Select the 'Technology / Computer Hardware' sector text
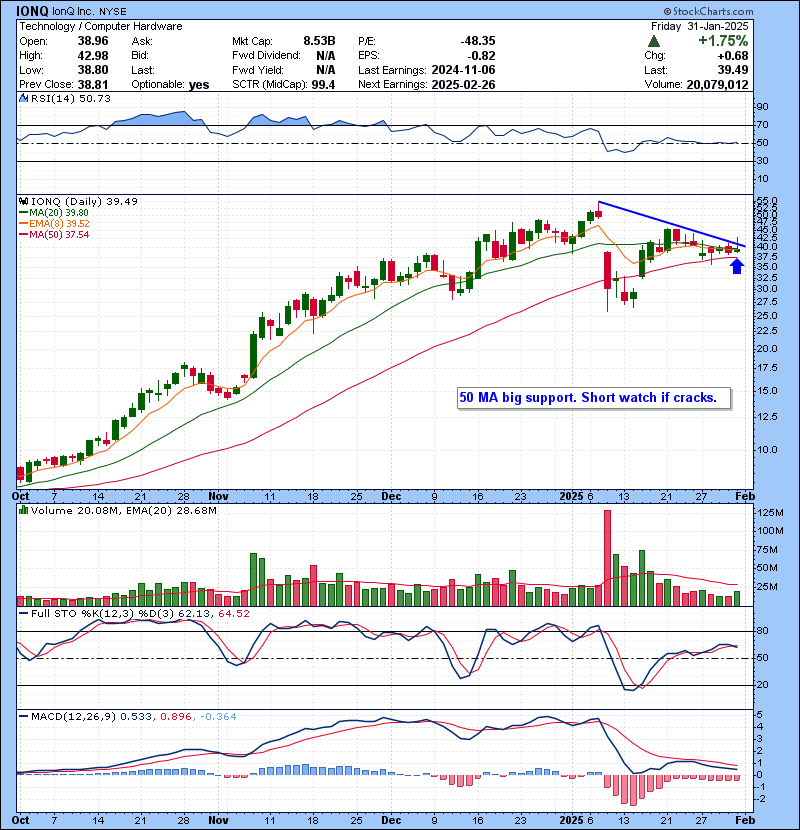 click(101, 26)
